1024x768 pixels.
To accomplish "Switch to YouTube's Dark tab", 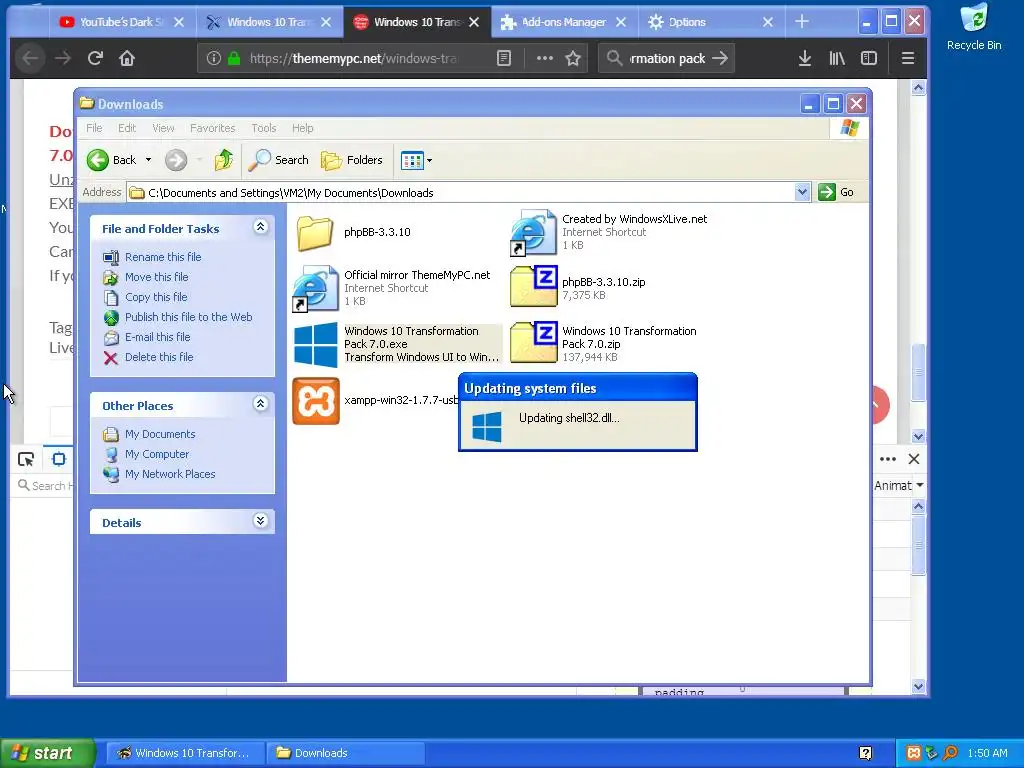I will [121, 22].
